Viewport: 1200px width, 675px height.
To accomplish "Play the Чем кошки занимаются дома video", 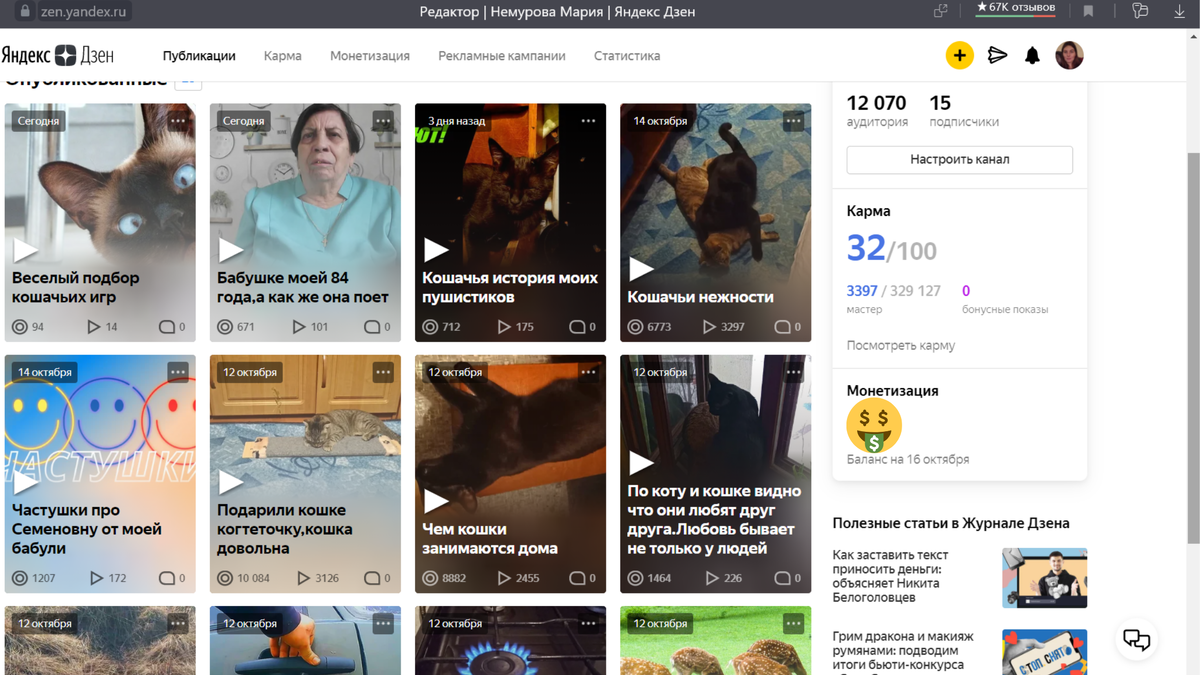I will point(435,501).
